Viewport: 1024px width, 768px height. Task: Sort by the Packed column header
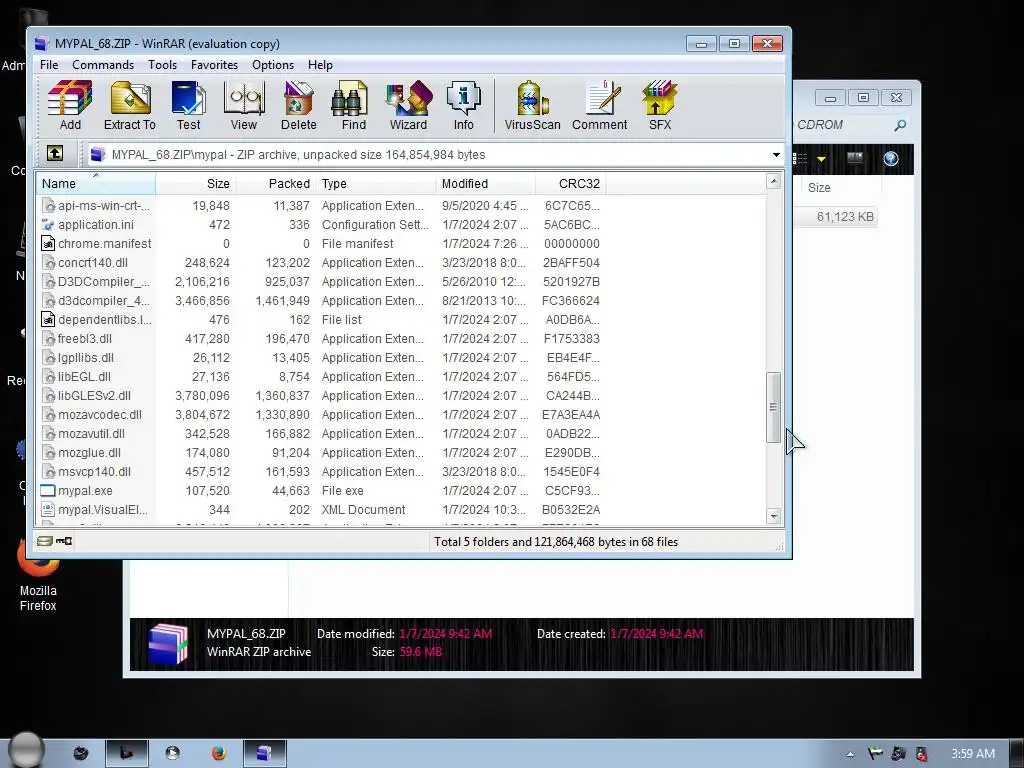click(x=275, y=184)
